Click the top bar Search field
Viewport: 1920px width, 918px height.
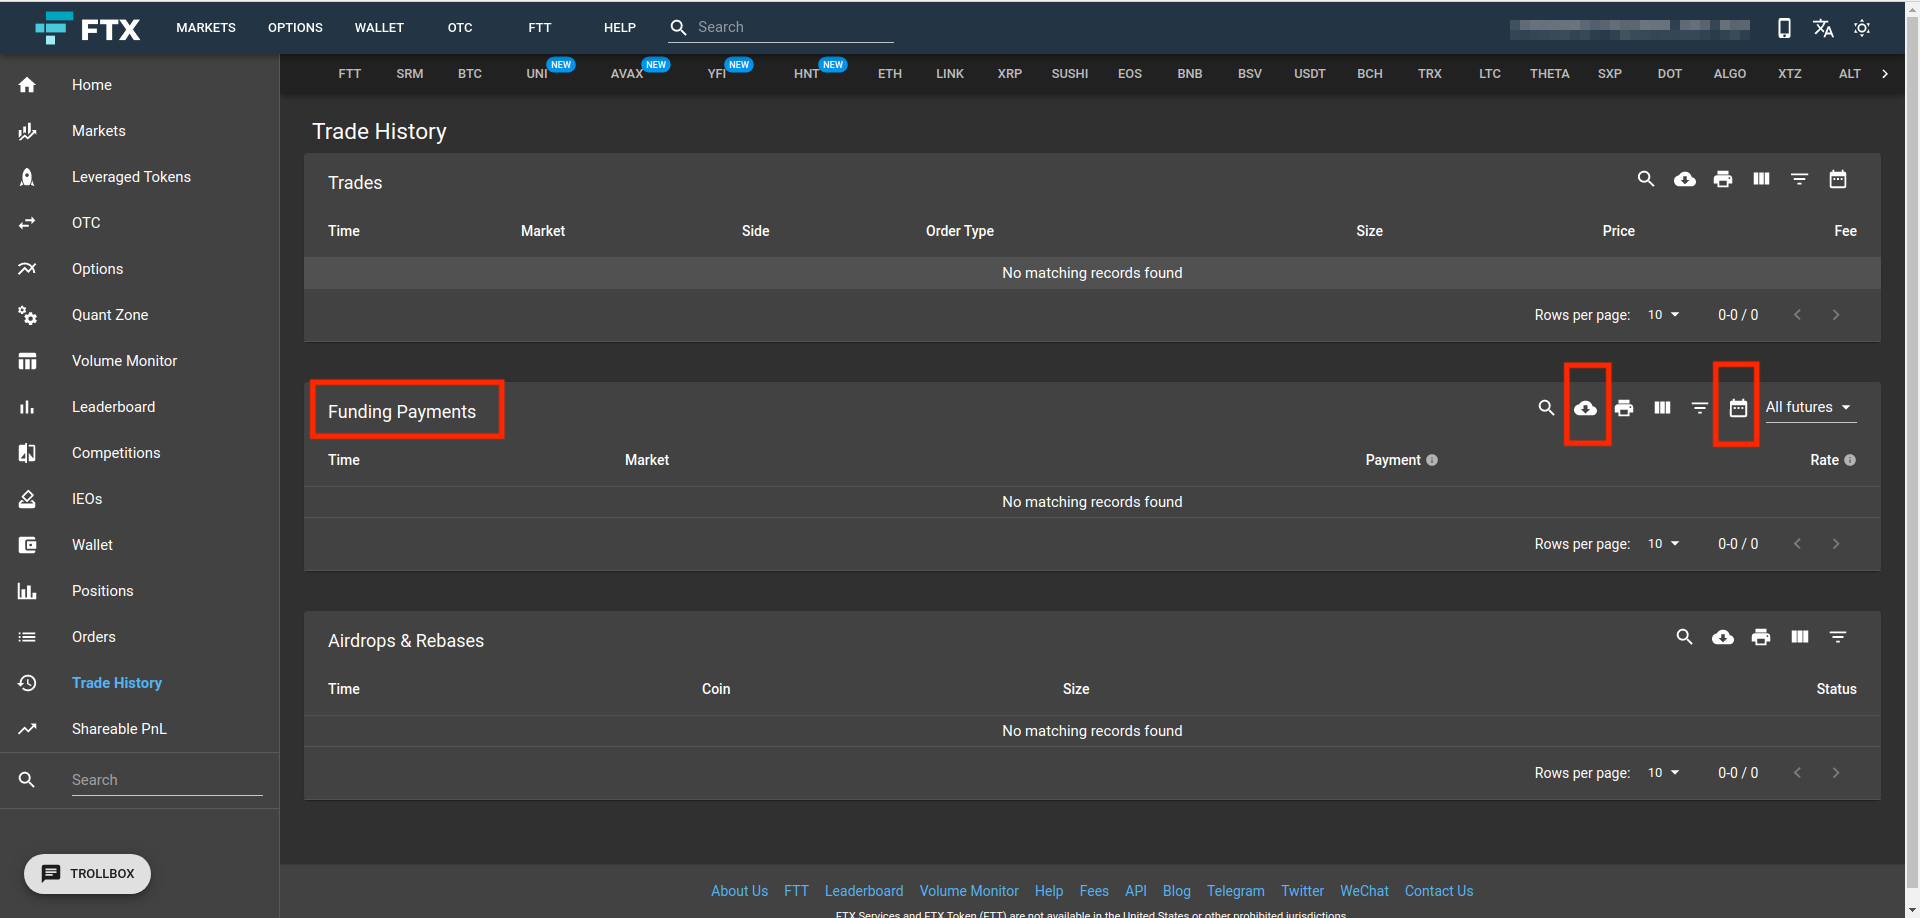(x=795, y=28)
